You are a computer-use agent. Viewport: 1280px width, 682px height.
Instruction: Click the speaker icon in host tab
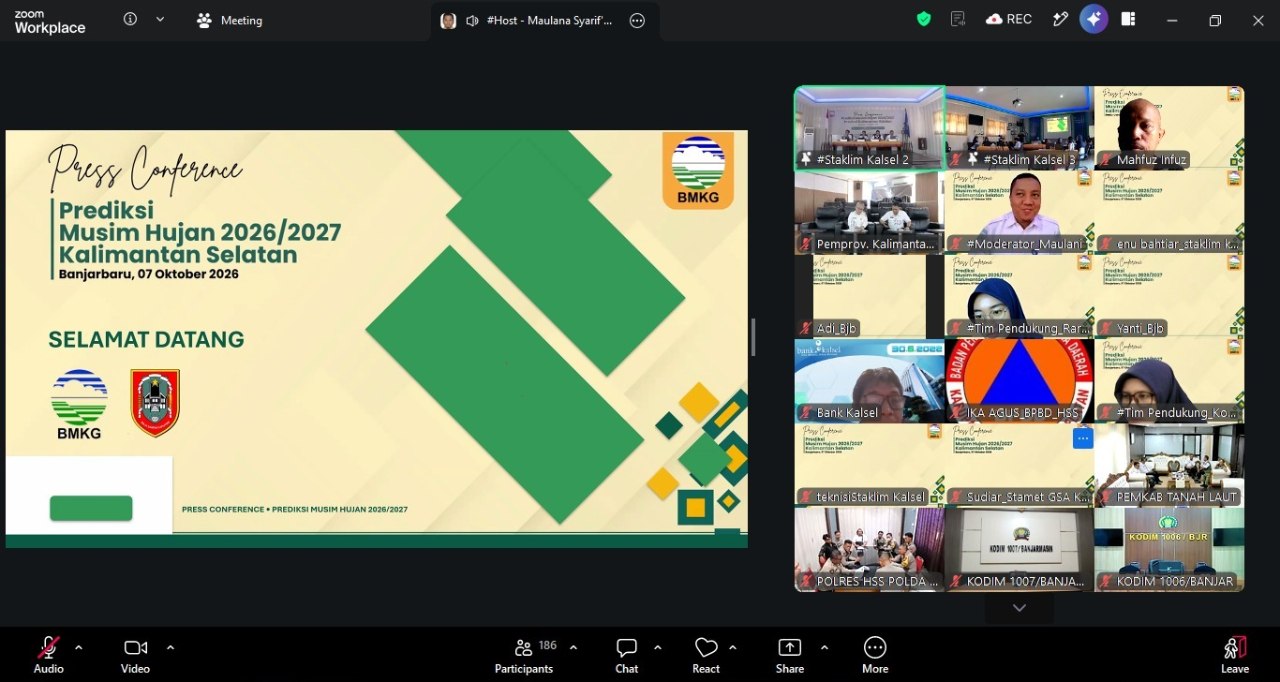pos(472,20)
